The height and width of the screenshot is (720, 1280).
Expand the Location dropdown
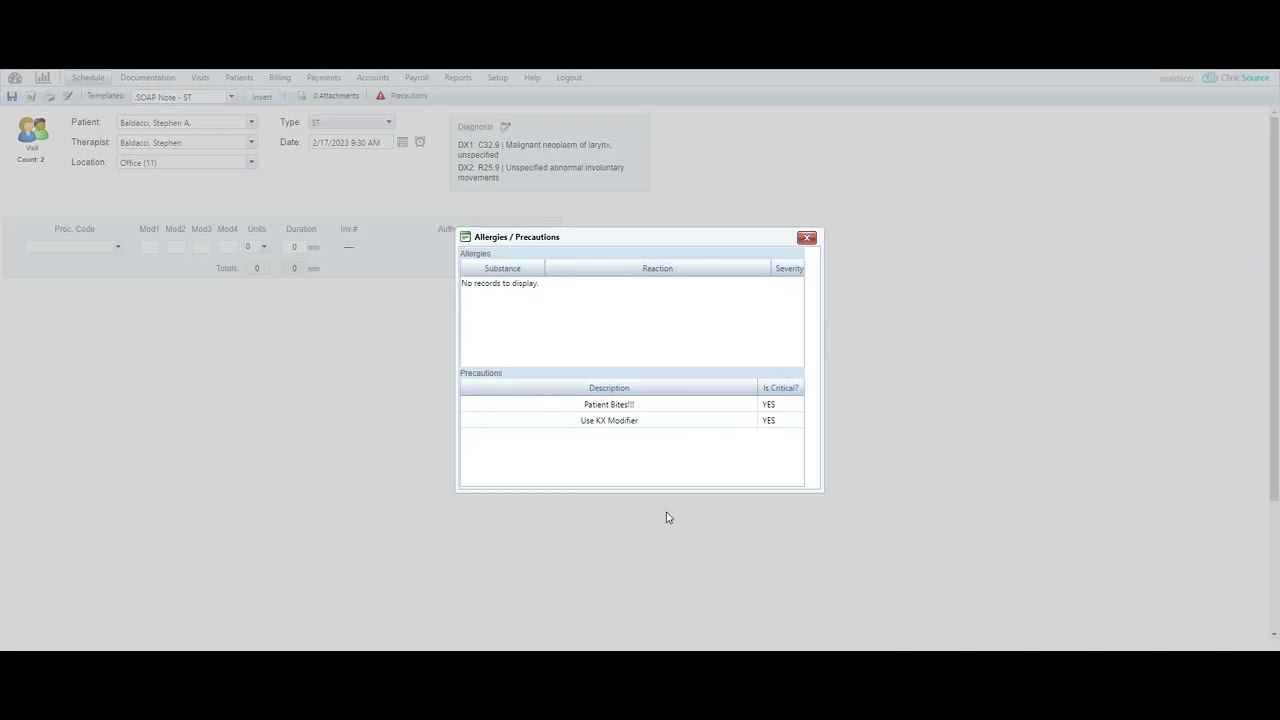pos(251,162)
